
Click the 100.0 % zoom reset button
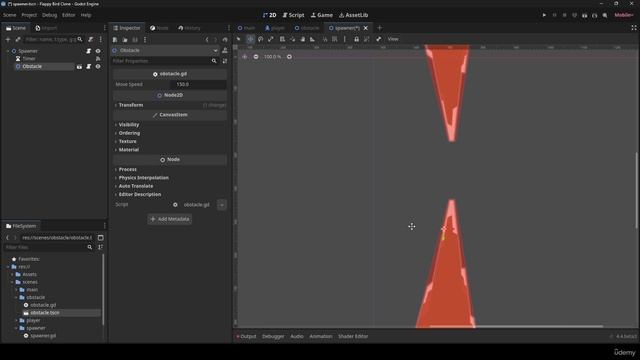[273, 57]
